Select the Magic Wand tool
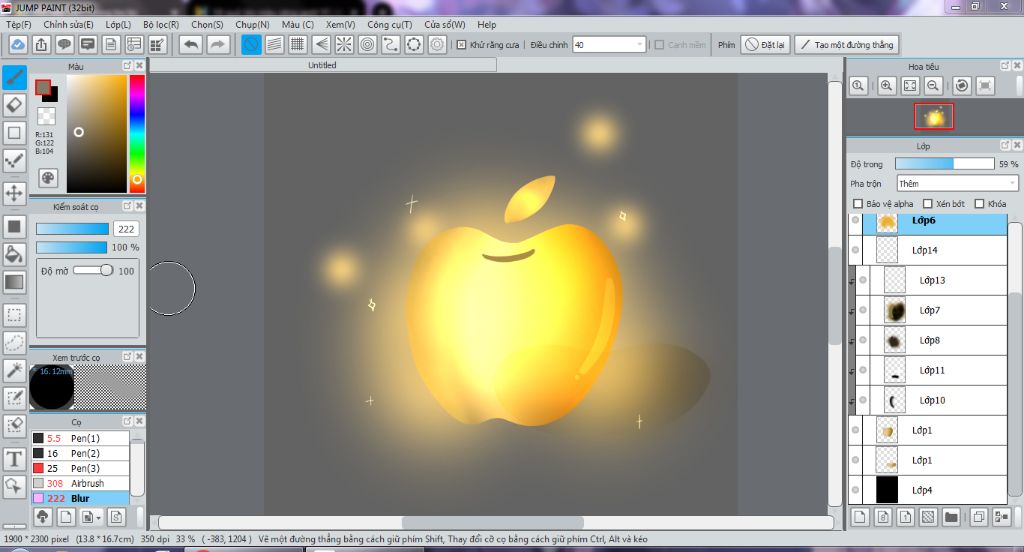Image resolution: width=1024 pixels, height=552 pixels. click(x=14, y=370)
